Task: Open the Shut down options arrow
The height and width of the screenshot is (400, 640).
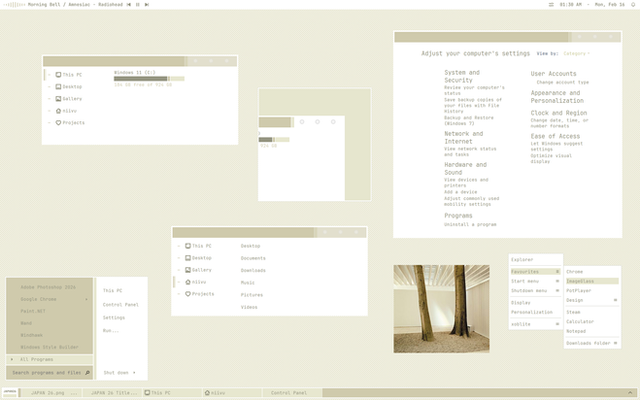Action: pos(134,373)
